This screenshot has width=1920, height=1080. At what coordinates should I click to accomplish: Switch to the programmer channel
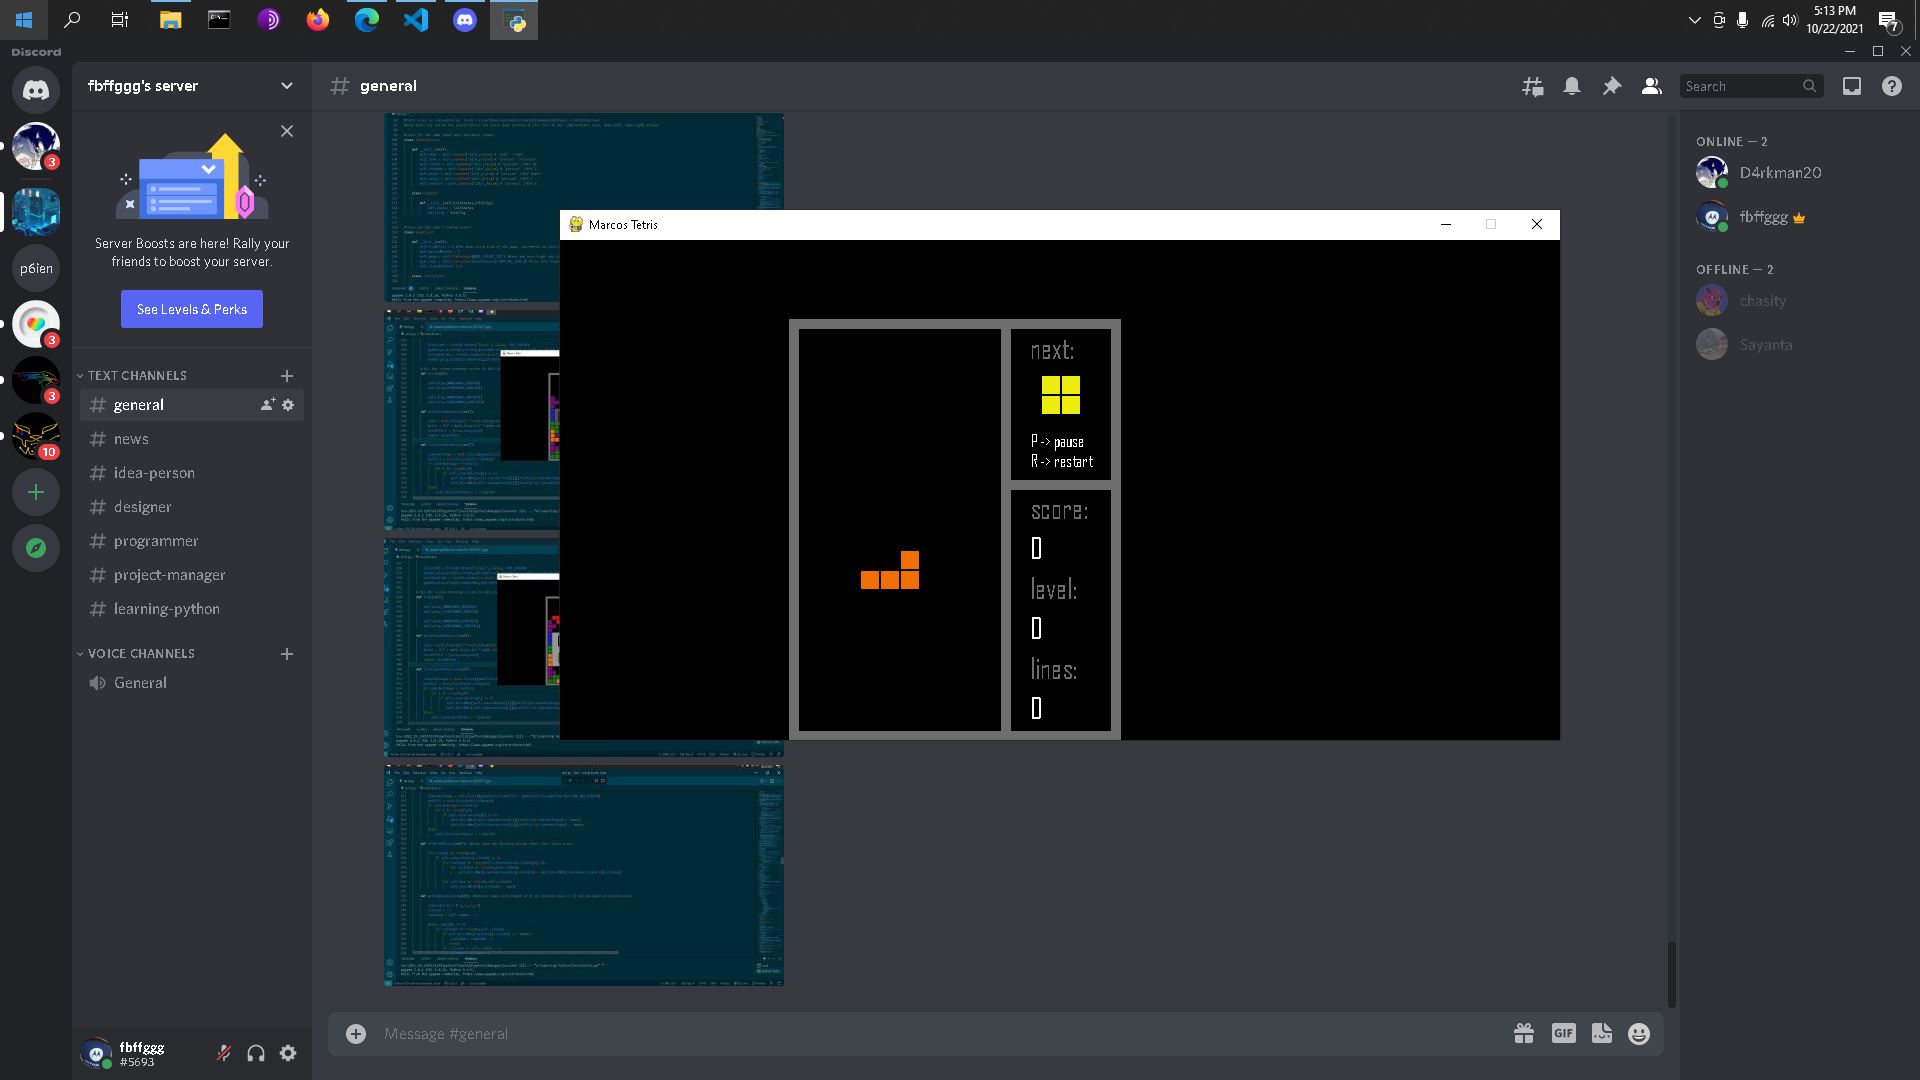156,541
